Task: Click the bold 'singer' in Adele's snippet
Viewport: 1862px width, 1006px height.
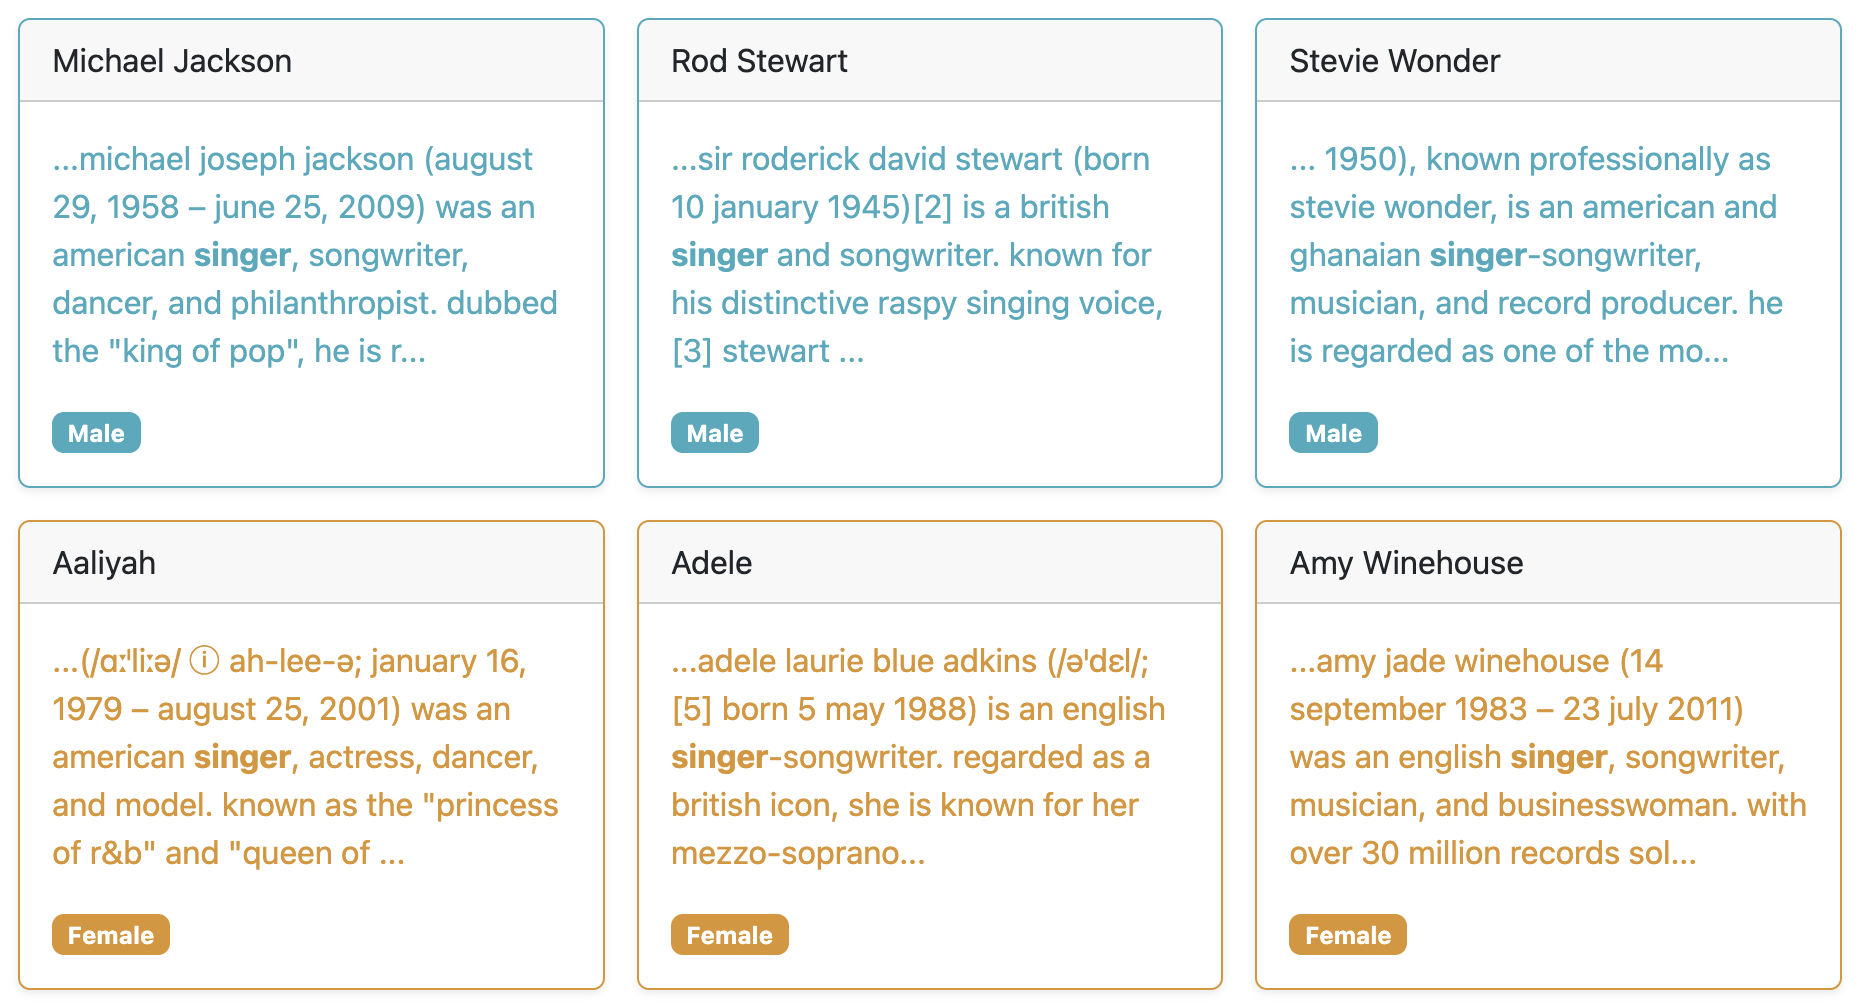Action: [x=719, y=758]
